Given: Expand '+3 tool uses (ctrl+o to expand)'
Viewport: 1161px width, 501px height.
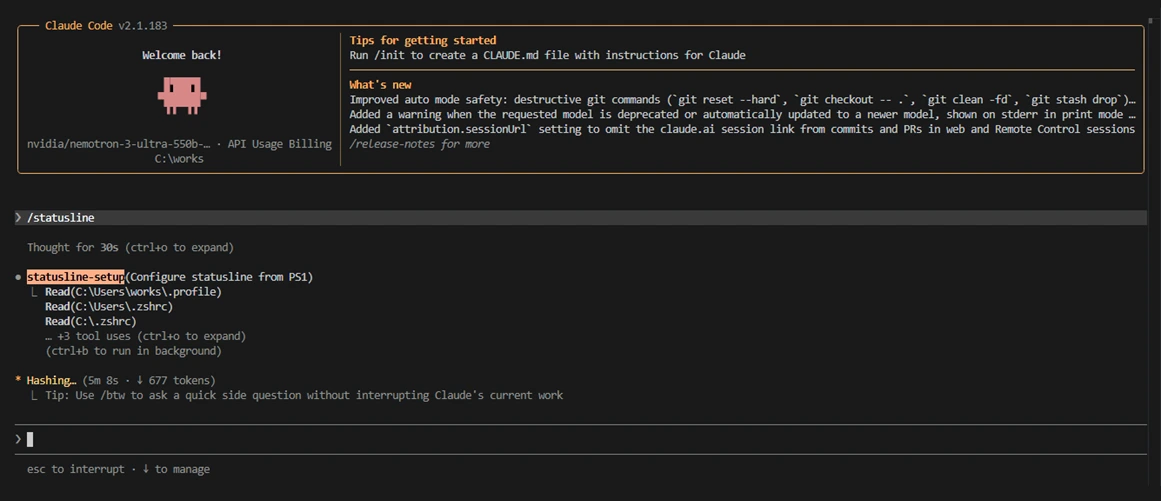Looking at the screenshot, I should click(145, 336).
